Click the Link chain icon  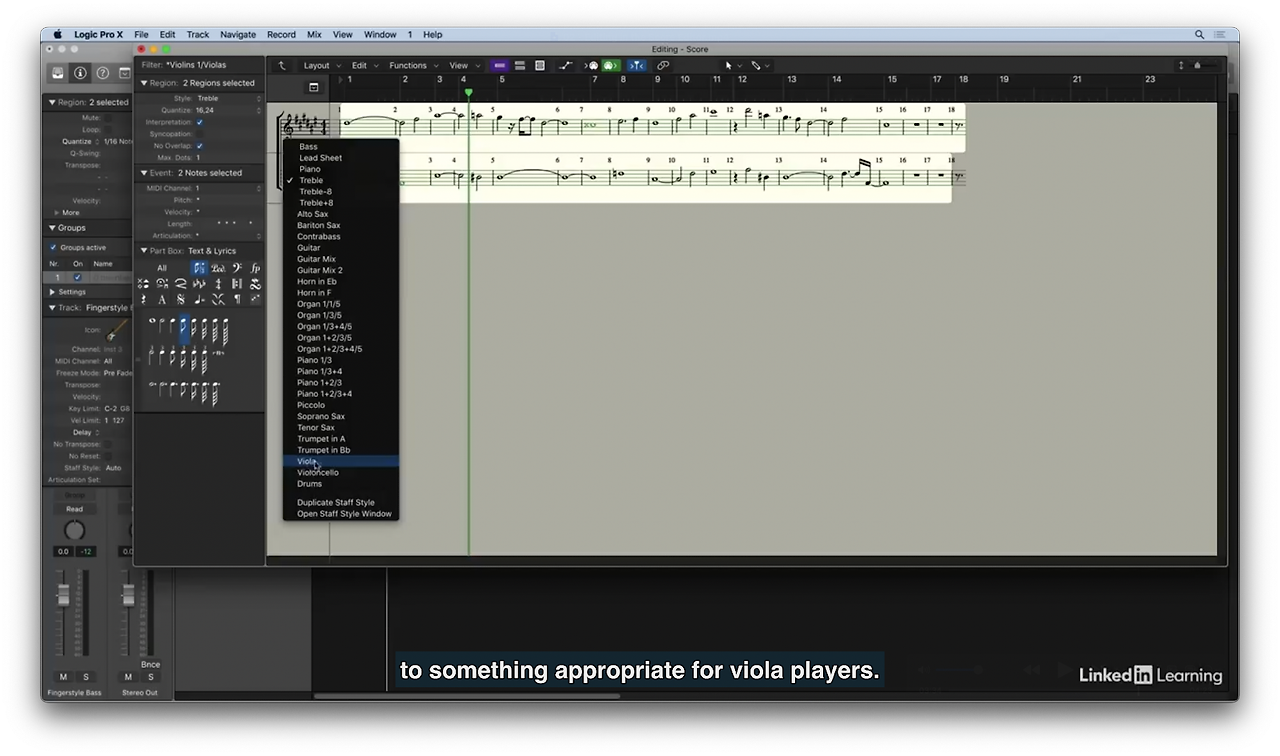coord(663,66)
